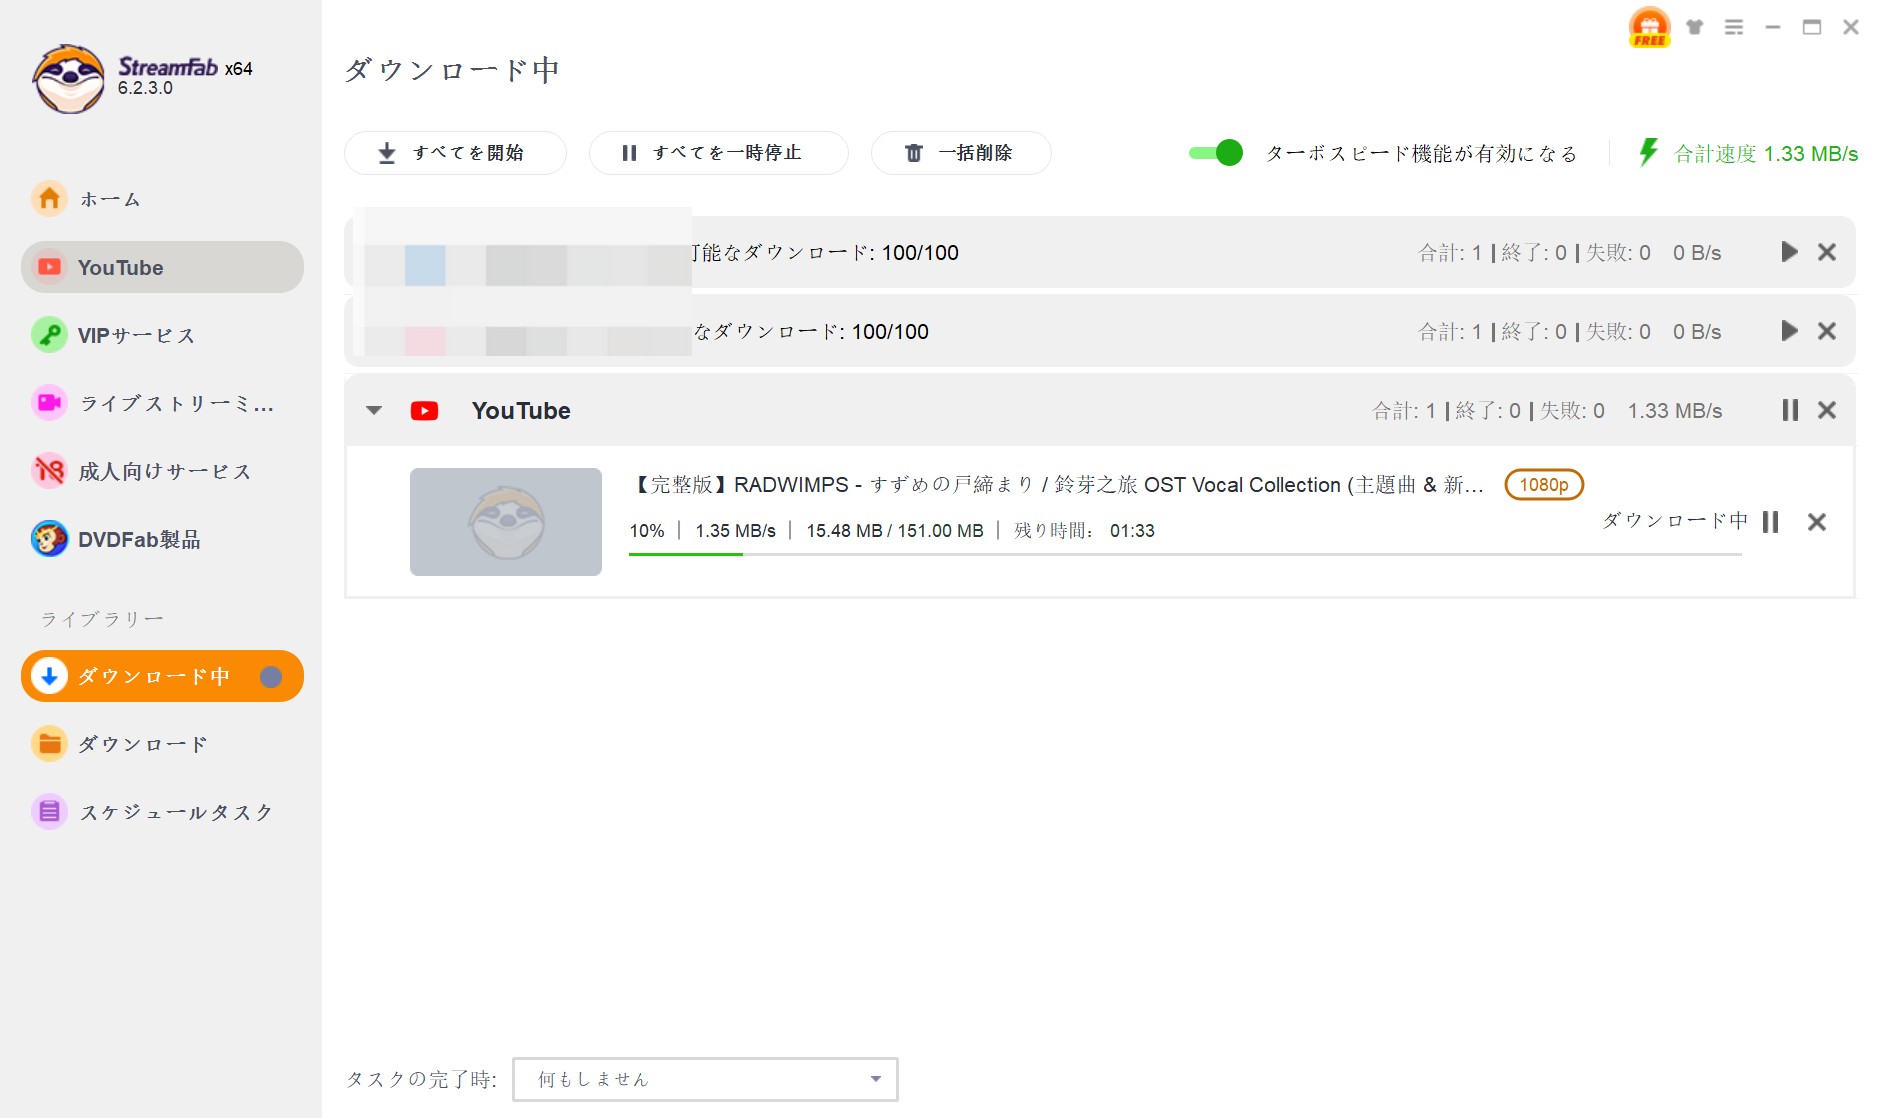The height and width of the screenshot is (1118, 1880).
Task: Pause the YouTube group downloads
Action: tap(1790, 410)
